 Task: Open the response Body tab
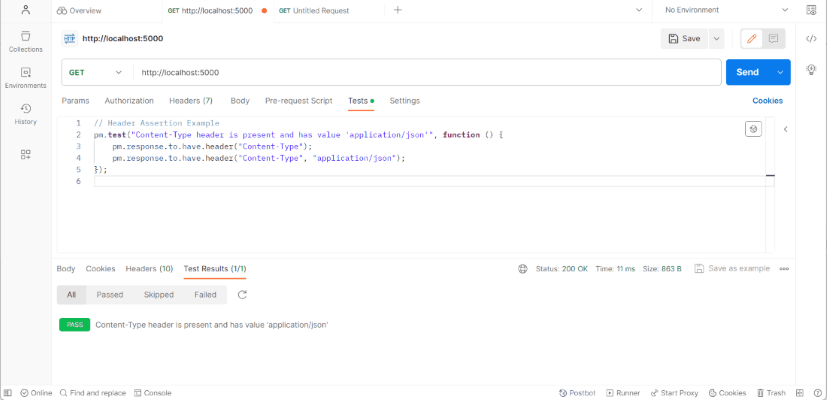66,269
